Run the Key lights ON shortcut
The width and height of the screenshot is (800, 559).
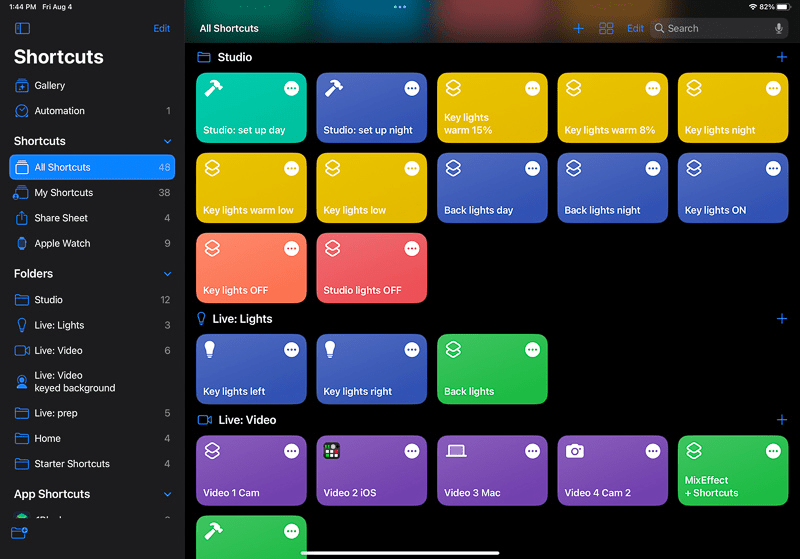(x=733, y=188)
